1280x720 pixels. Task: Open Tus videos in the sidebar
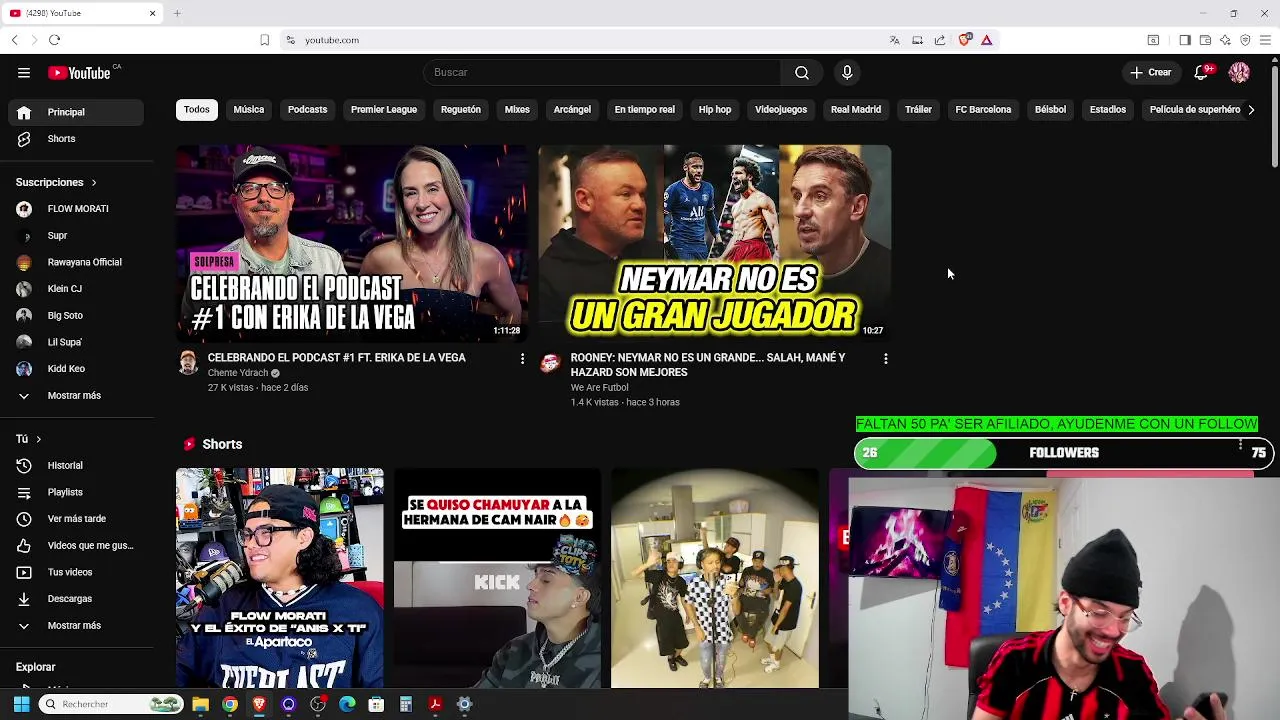coord(78,572)
